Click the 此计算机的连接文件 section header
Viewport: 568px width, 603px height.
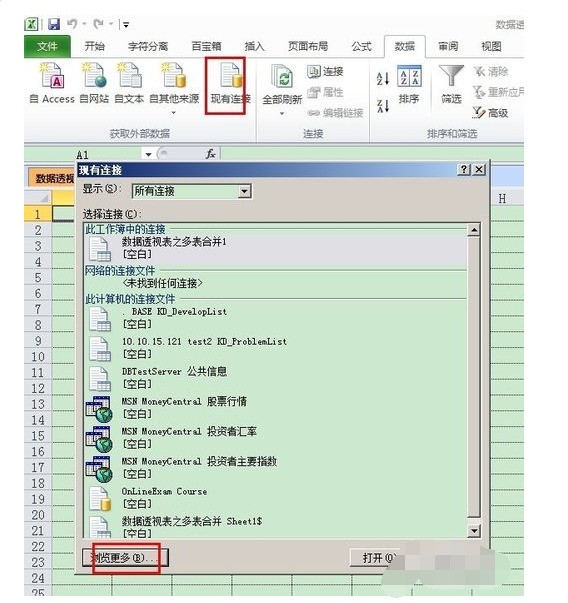tap(130, 299)
